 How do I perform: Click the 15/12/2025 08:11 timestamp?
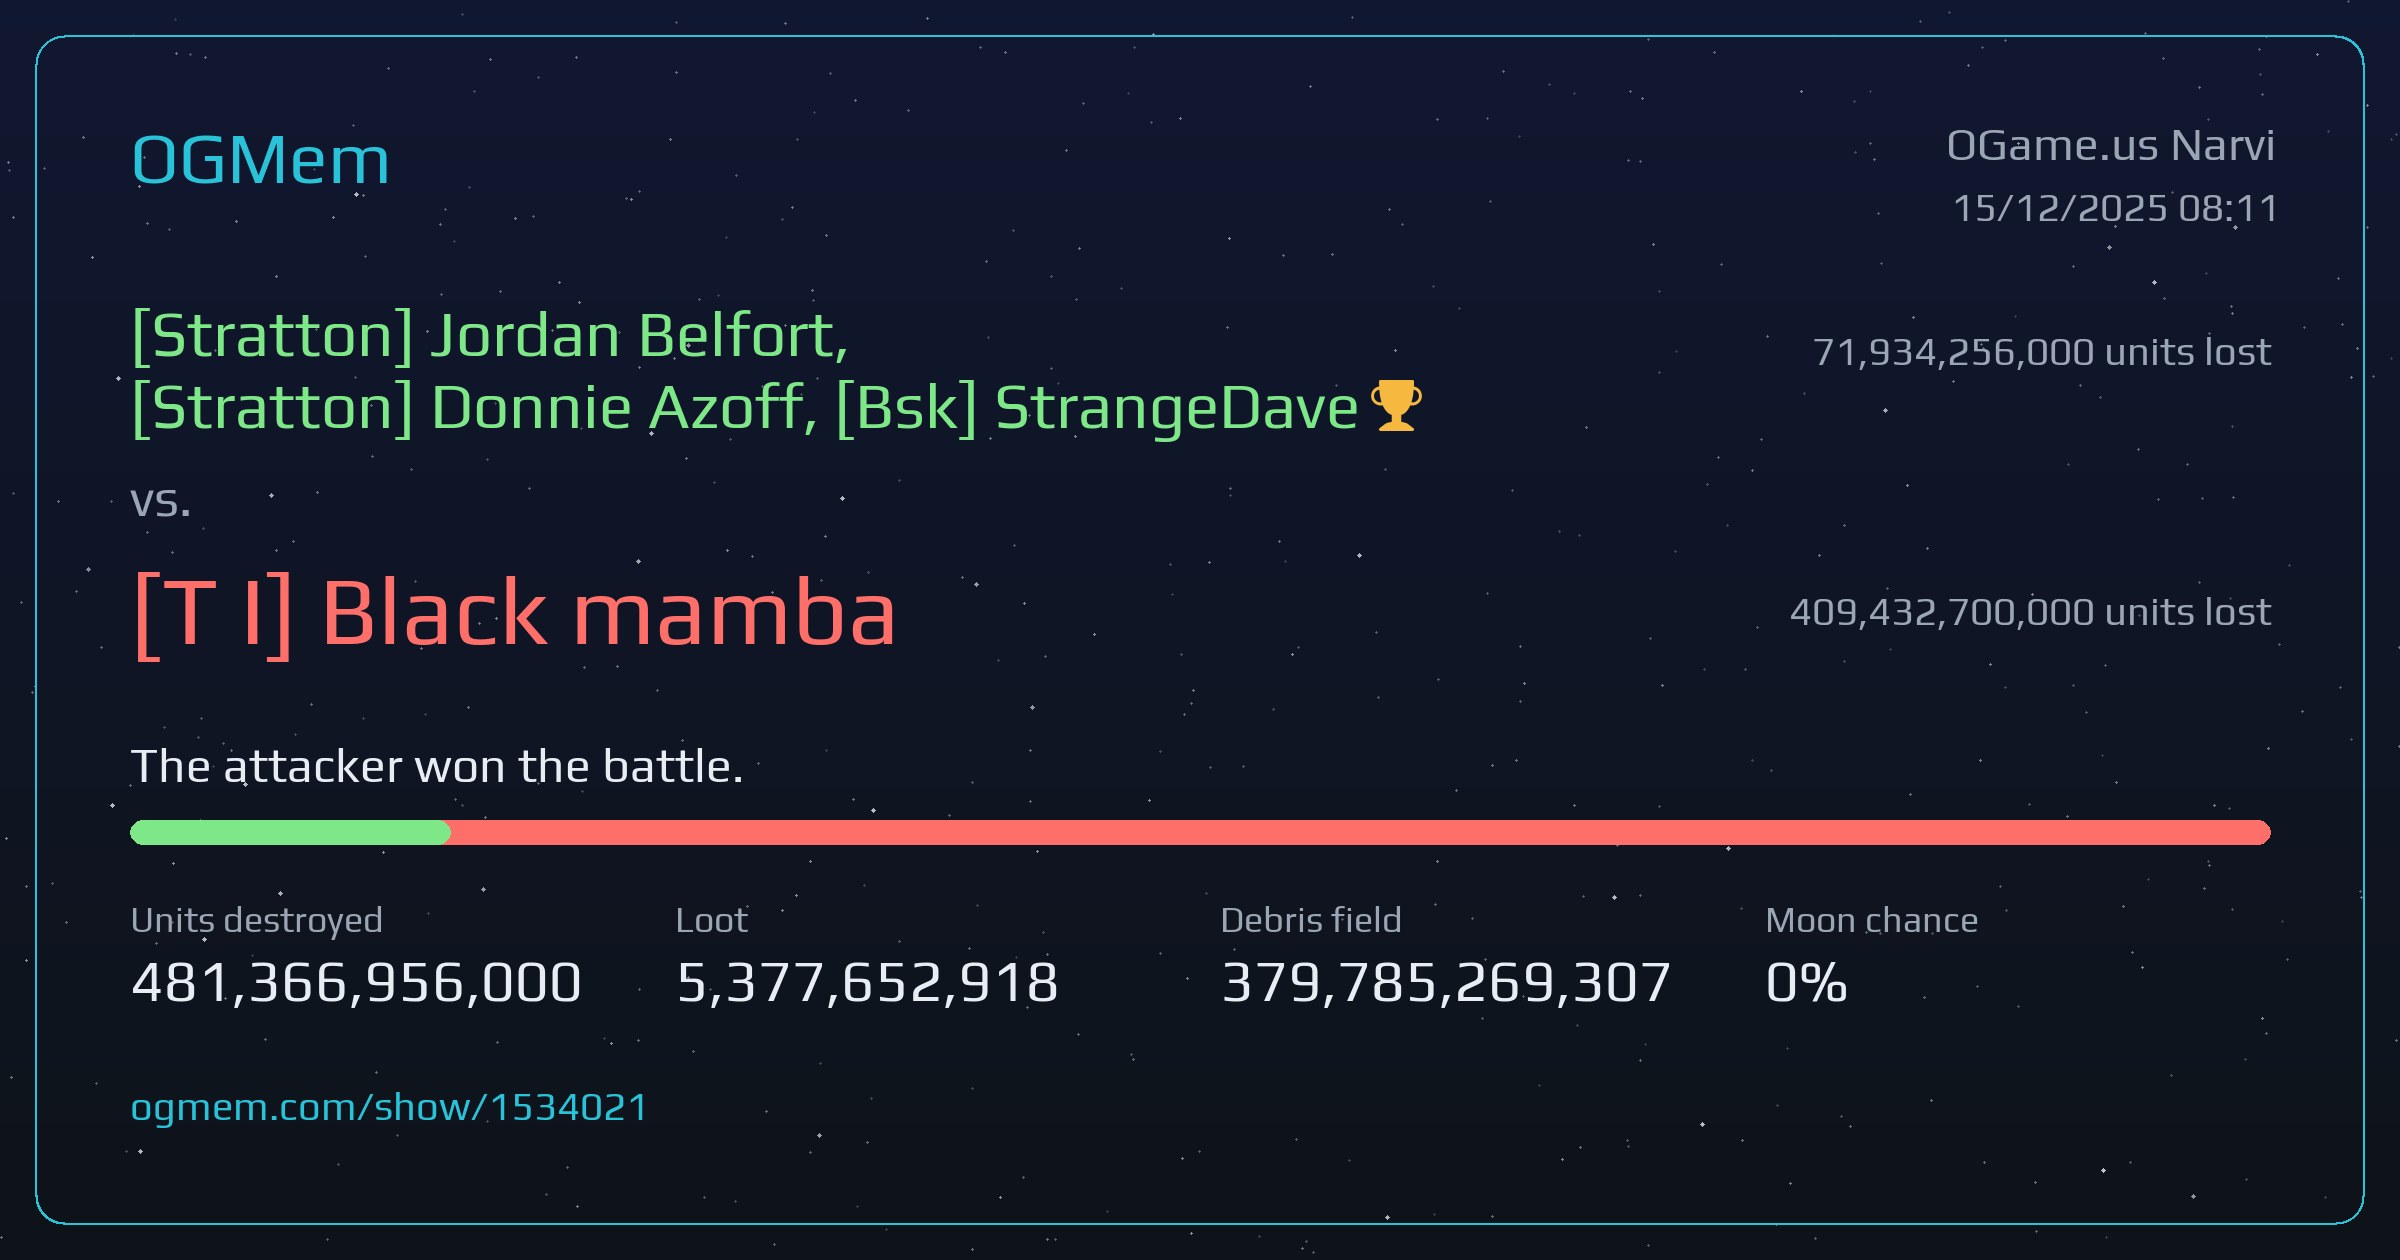[2114, 208]
